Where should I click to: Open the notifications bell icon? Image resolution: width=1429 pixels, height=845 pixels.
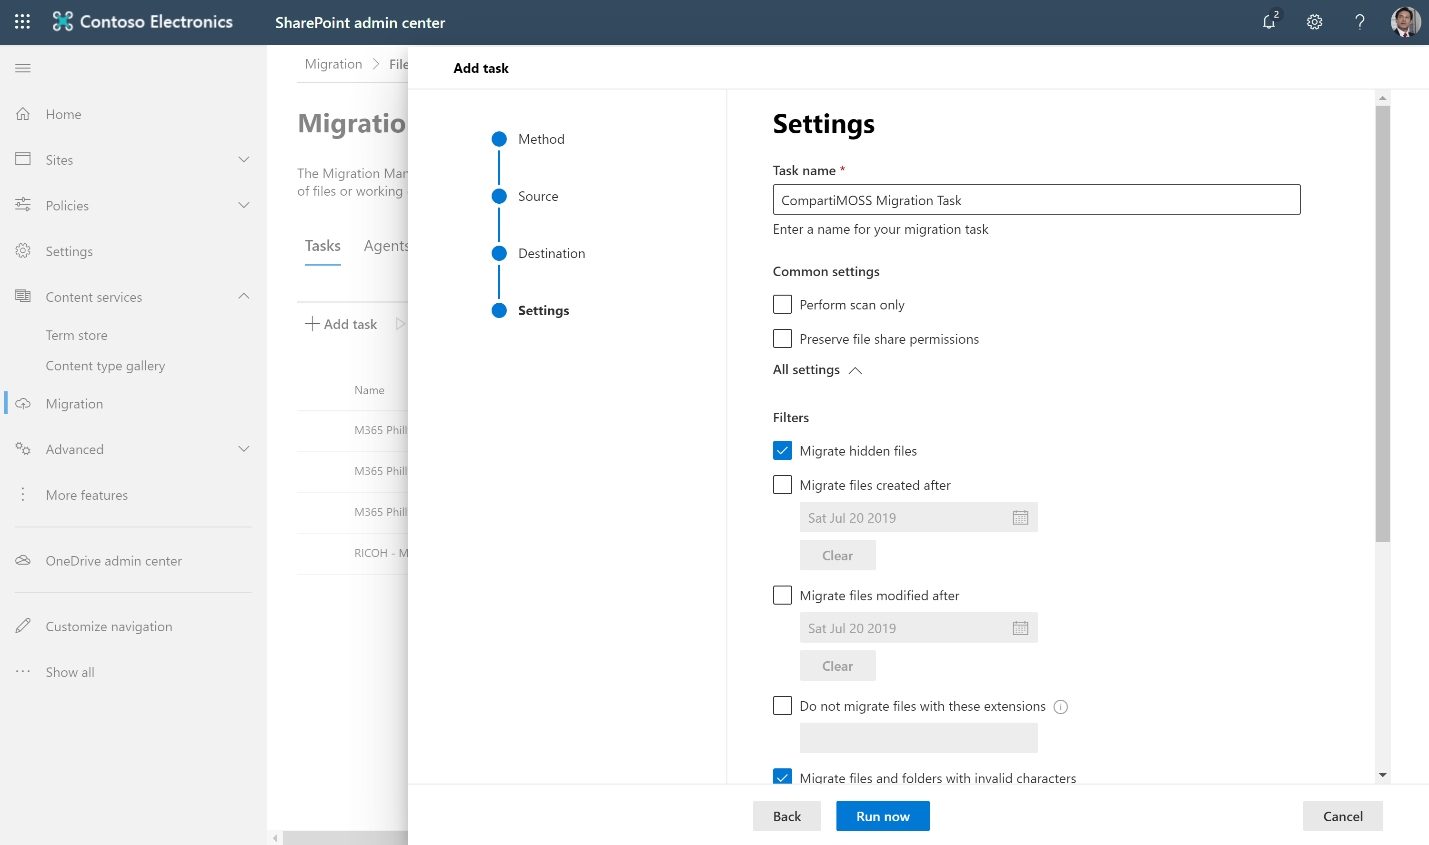(x=1269, y=21)
